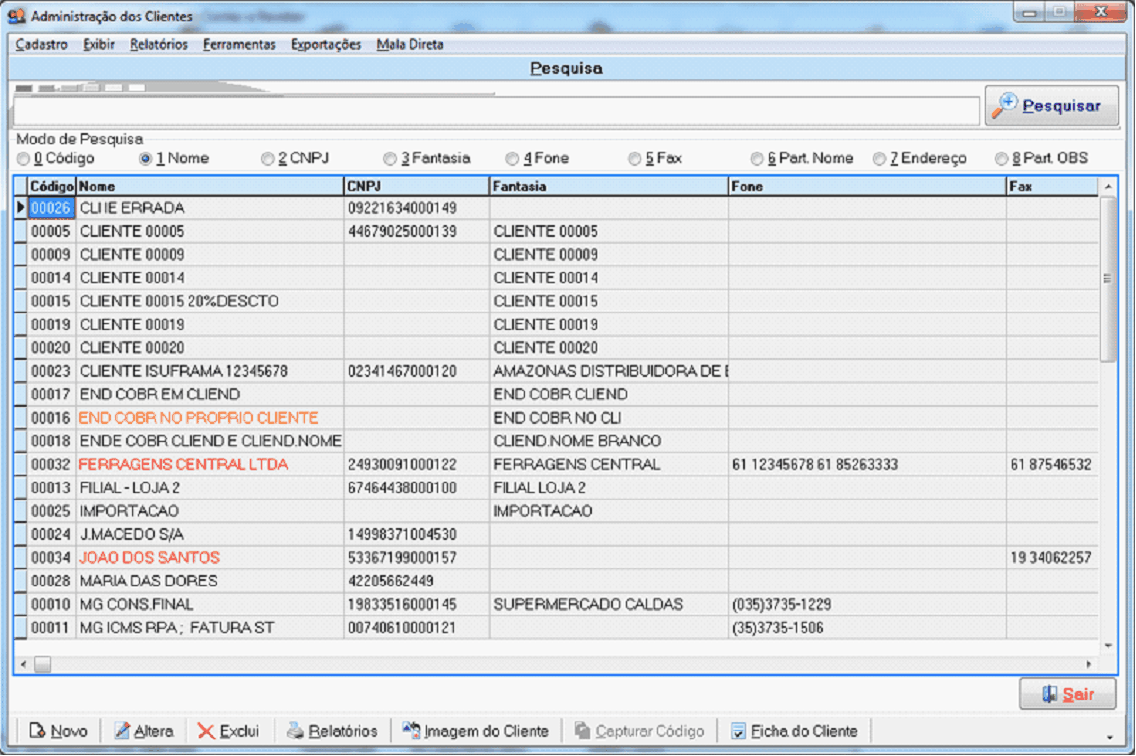Choose the 7 Endereço search mode
Screen dimensions: 1136x756
tap(880, 159)
